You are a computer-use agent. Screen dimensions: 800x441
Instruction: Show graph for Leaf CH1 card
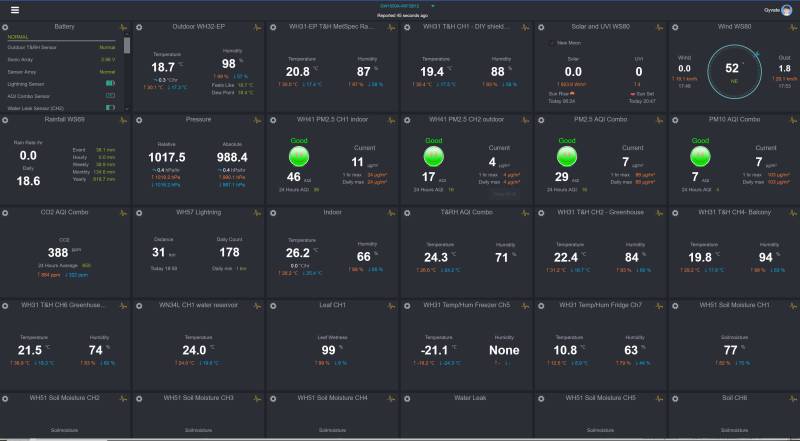click(x=391, y=306)
